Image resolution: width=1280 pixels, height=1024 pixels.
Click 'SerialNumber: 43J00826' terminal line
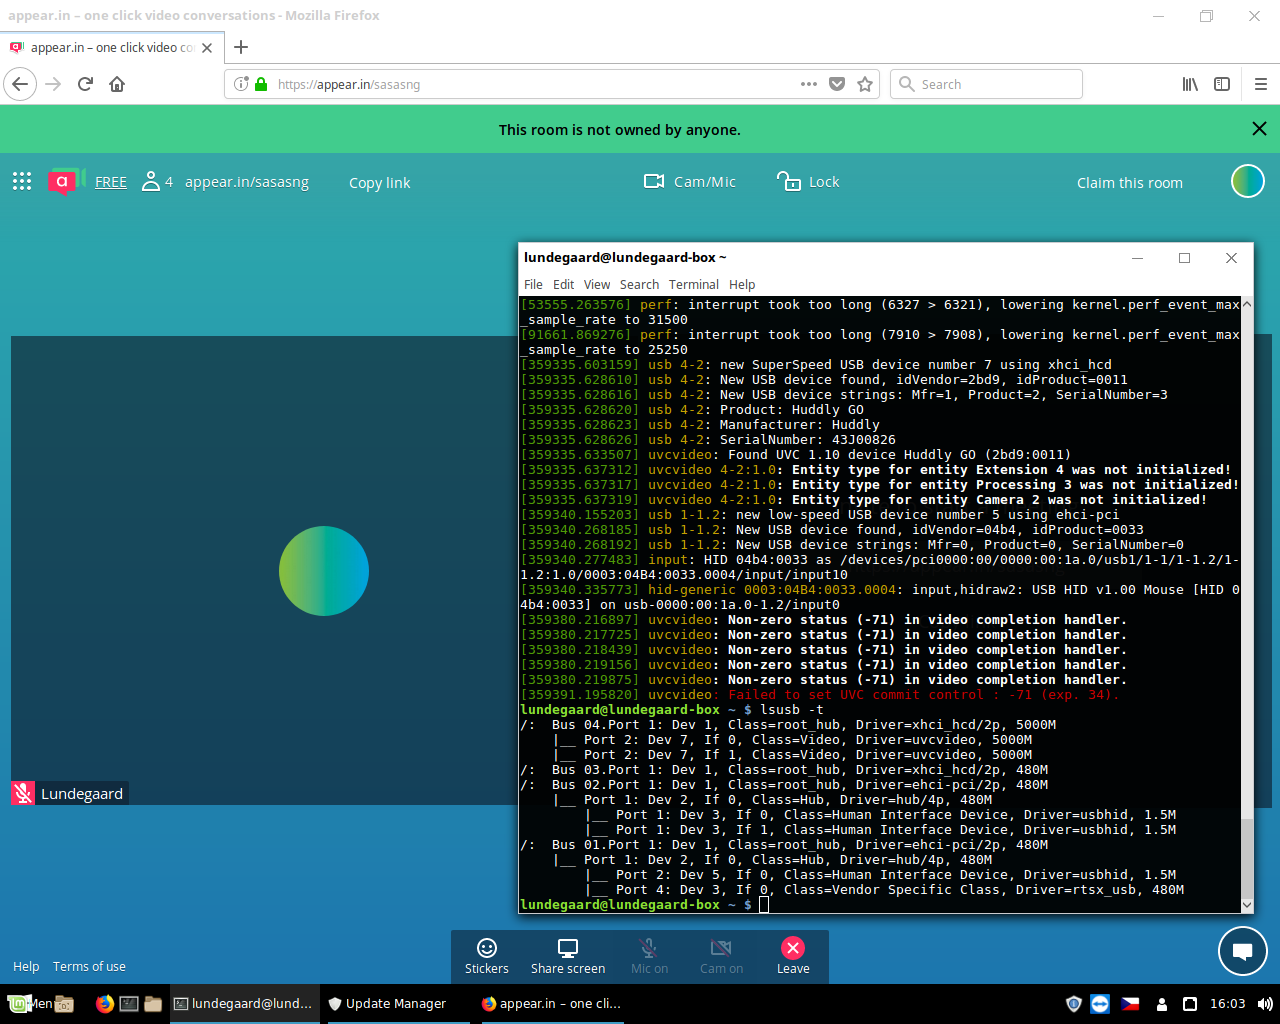708,439
